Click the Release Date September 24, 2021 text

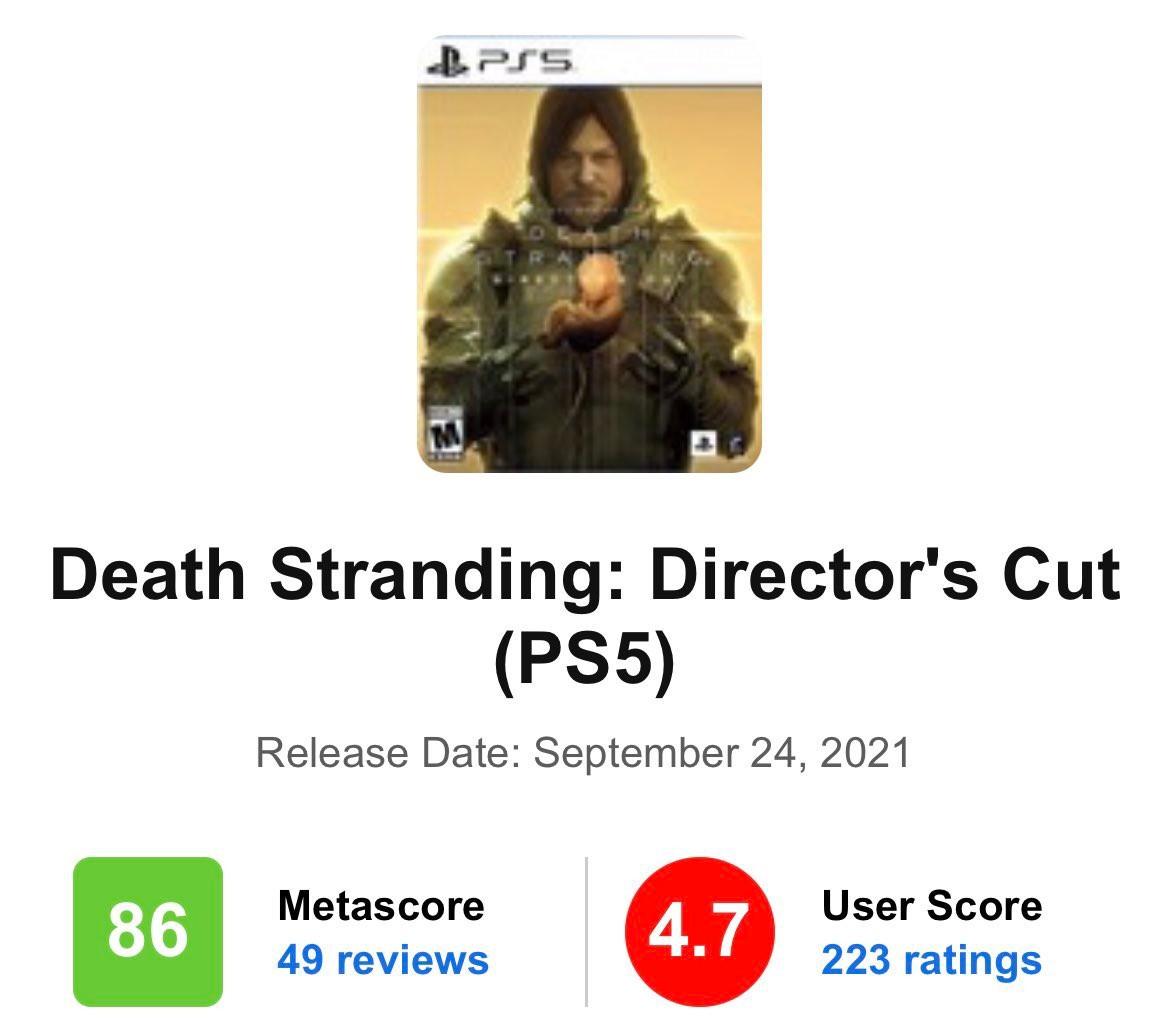click(584, 752)
